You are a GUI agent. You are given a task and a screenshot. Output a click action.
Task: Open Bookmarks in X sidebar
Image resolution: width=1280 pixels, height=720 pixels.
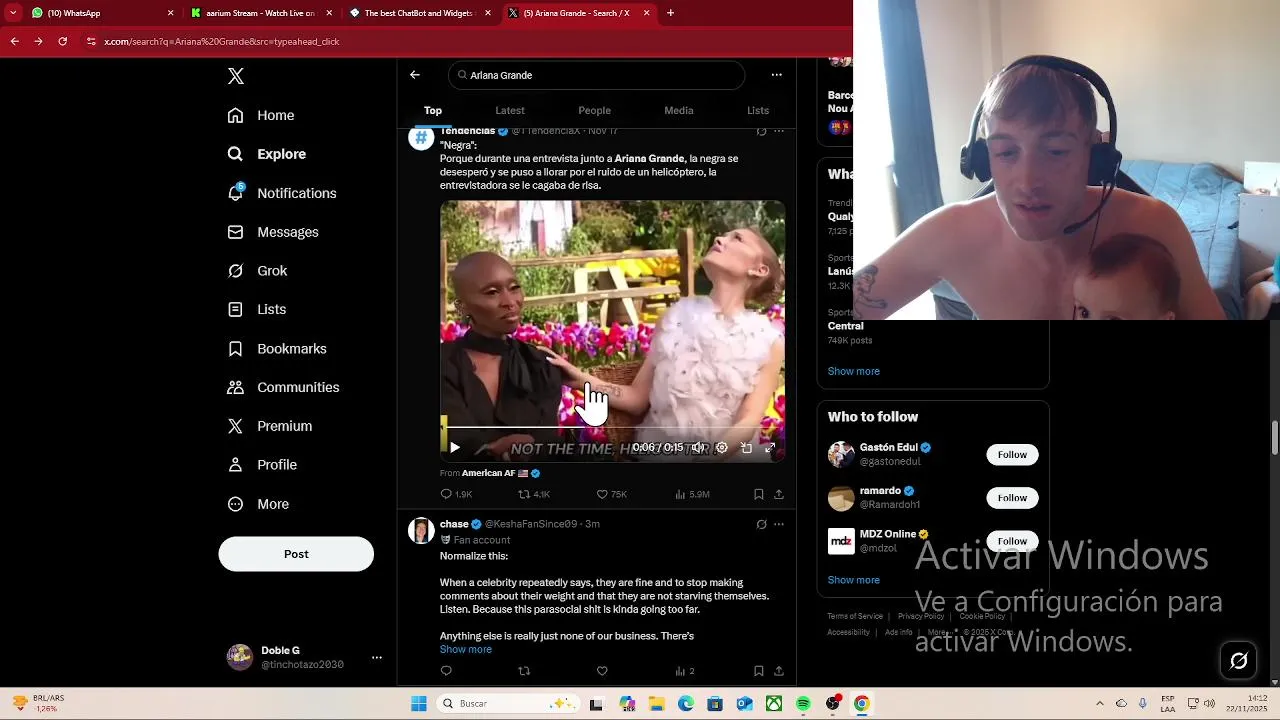pyautogui.click(x=277, y=349)
